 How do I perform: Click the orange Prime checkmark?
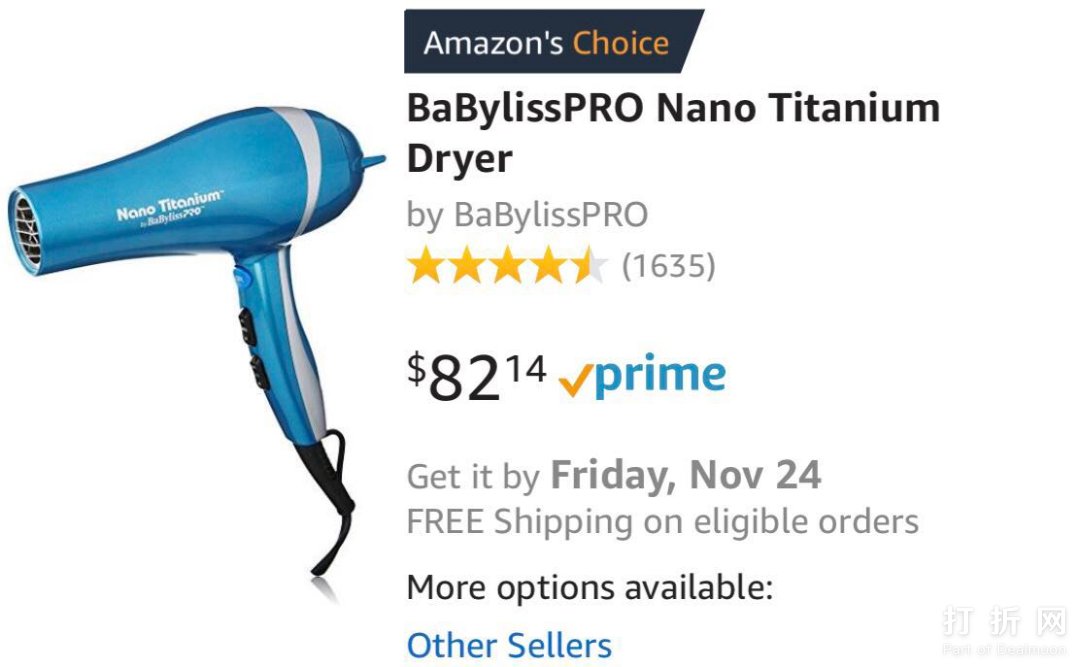576,380
